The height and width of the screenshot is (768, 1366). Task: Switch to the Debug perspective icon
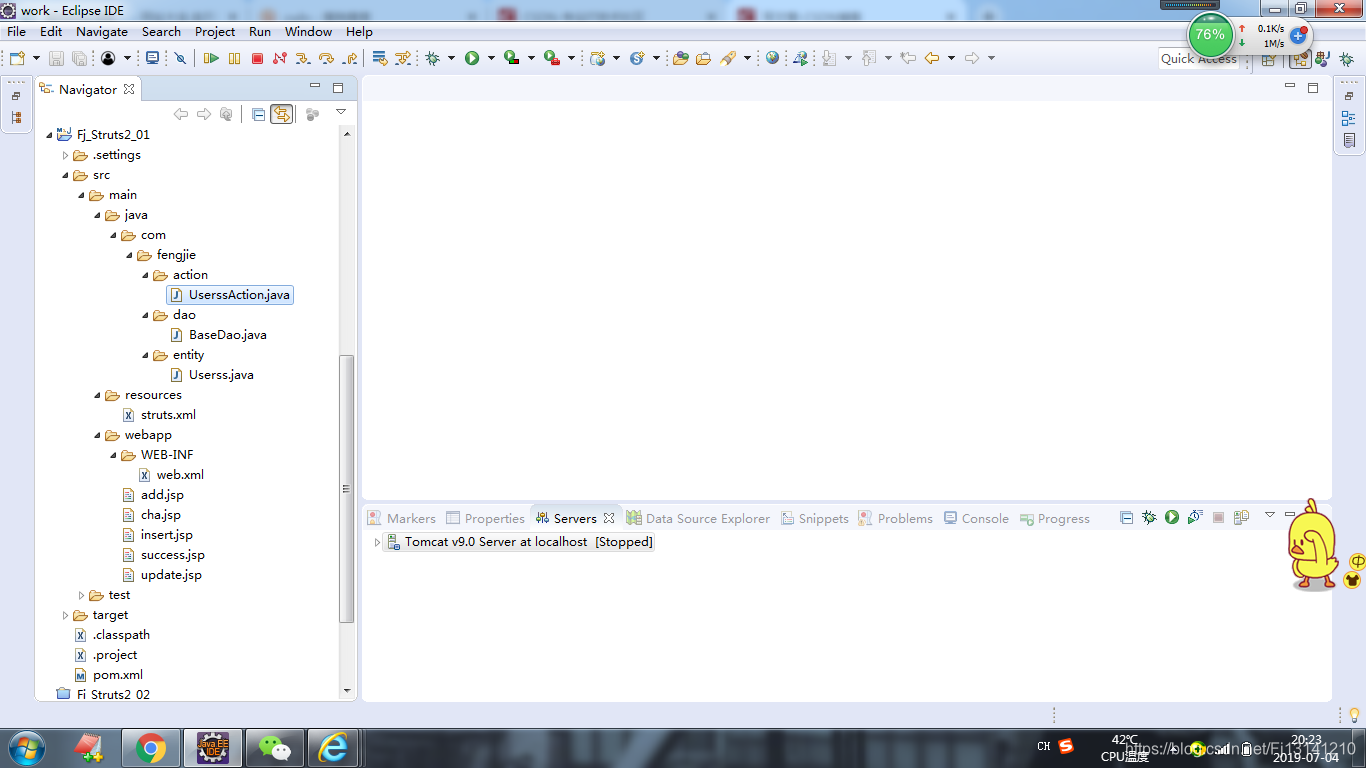1347,60
